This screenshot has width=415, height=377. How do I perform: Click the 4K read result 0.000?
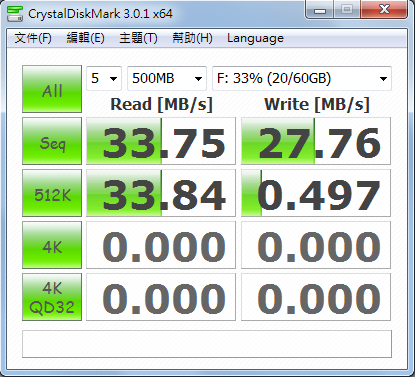[x=161, y=245]
